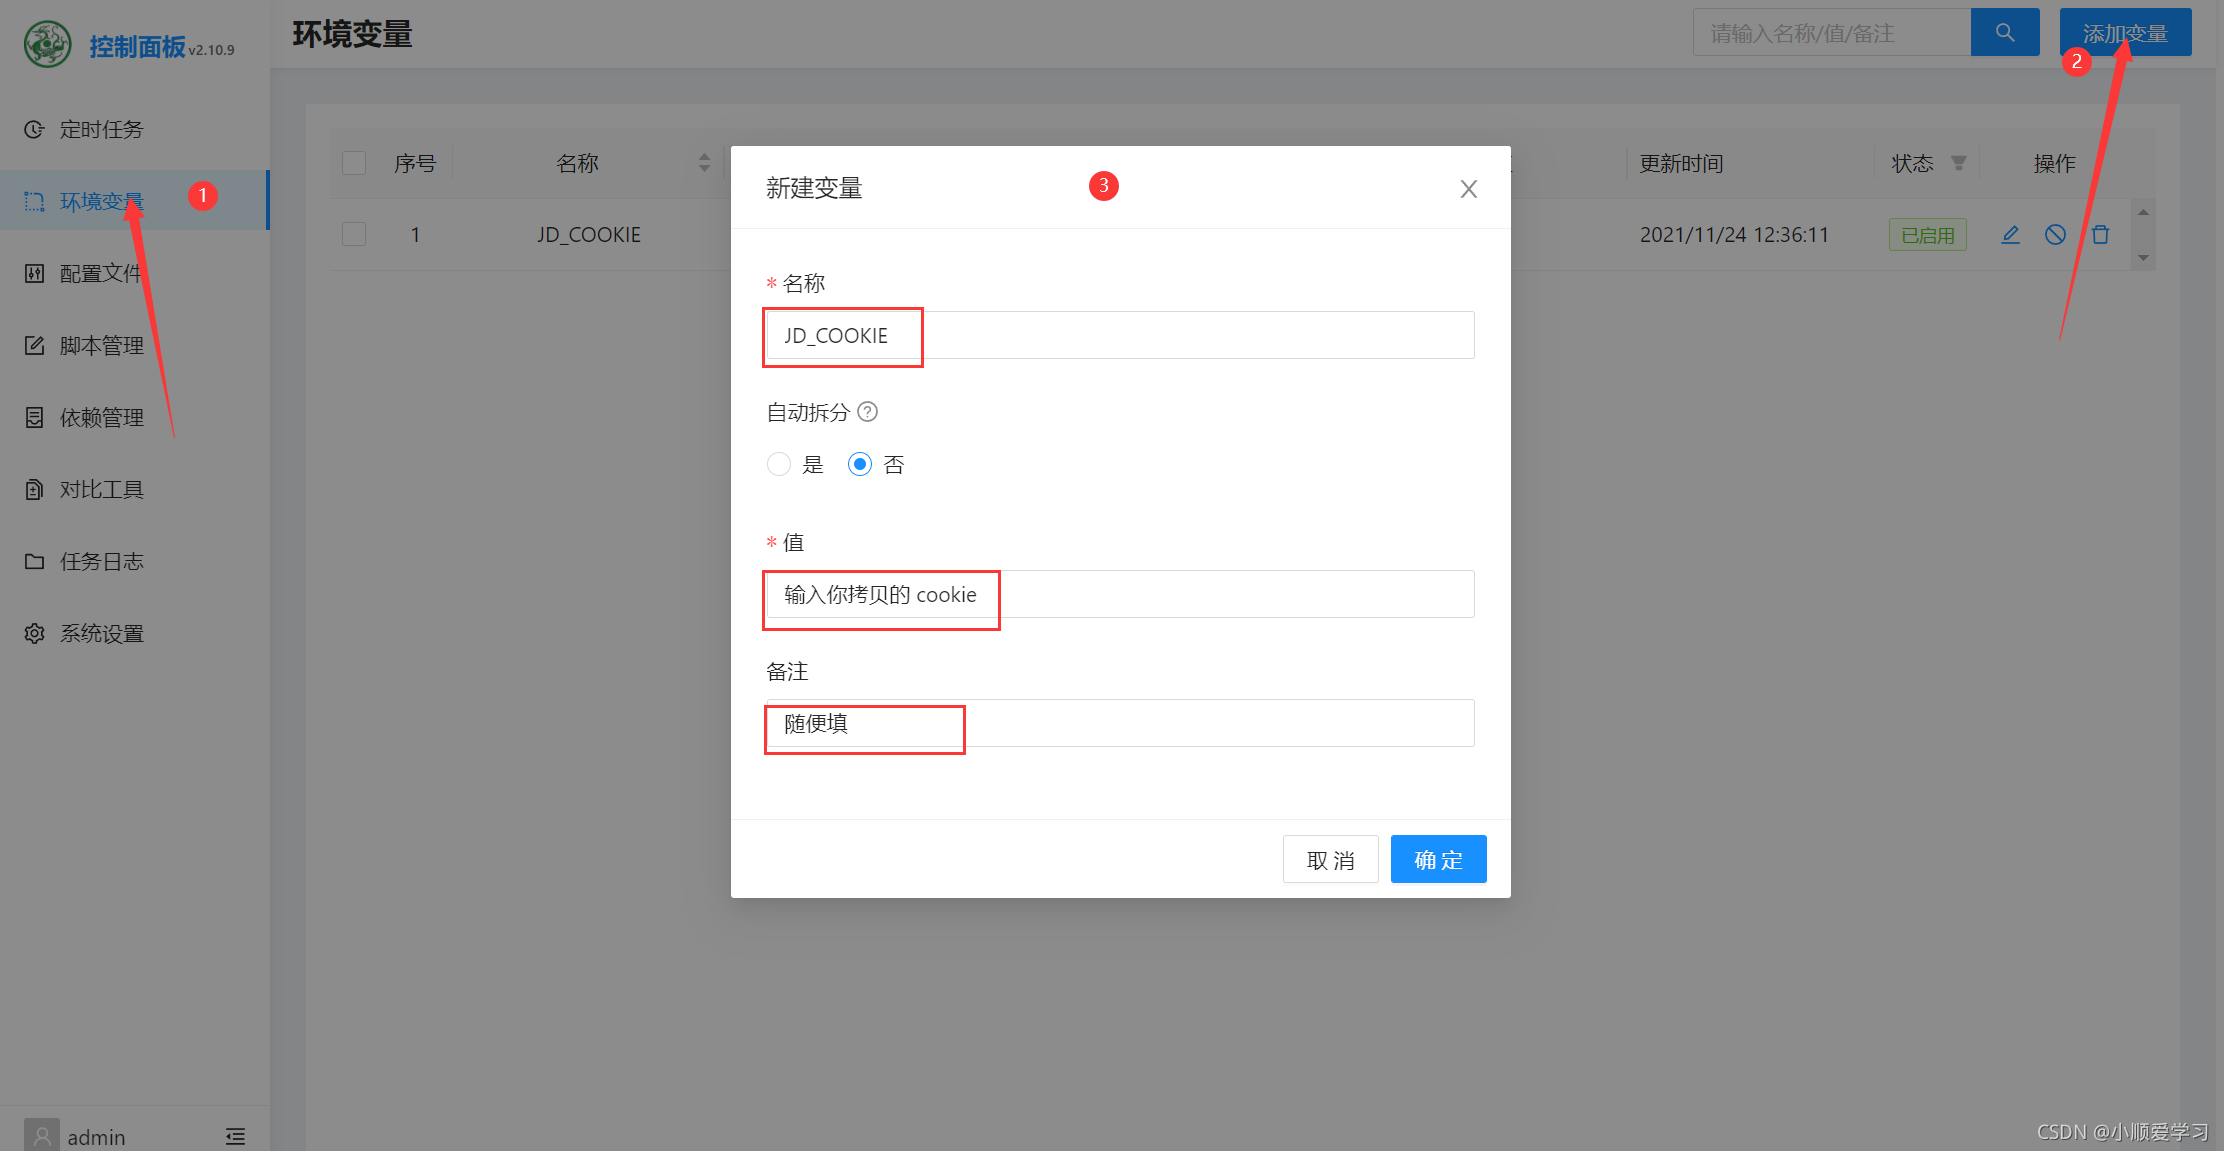Click the 配置文件 sliders icon
2224x1151 pixels.
click(x=34, y=274)
